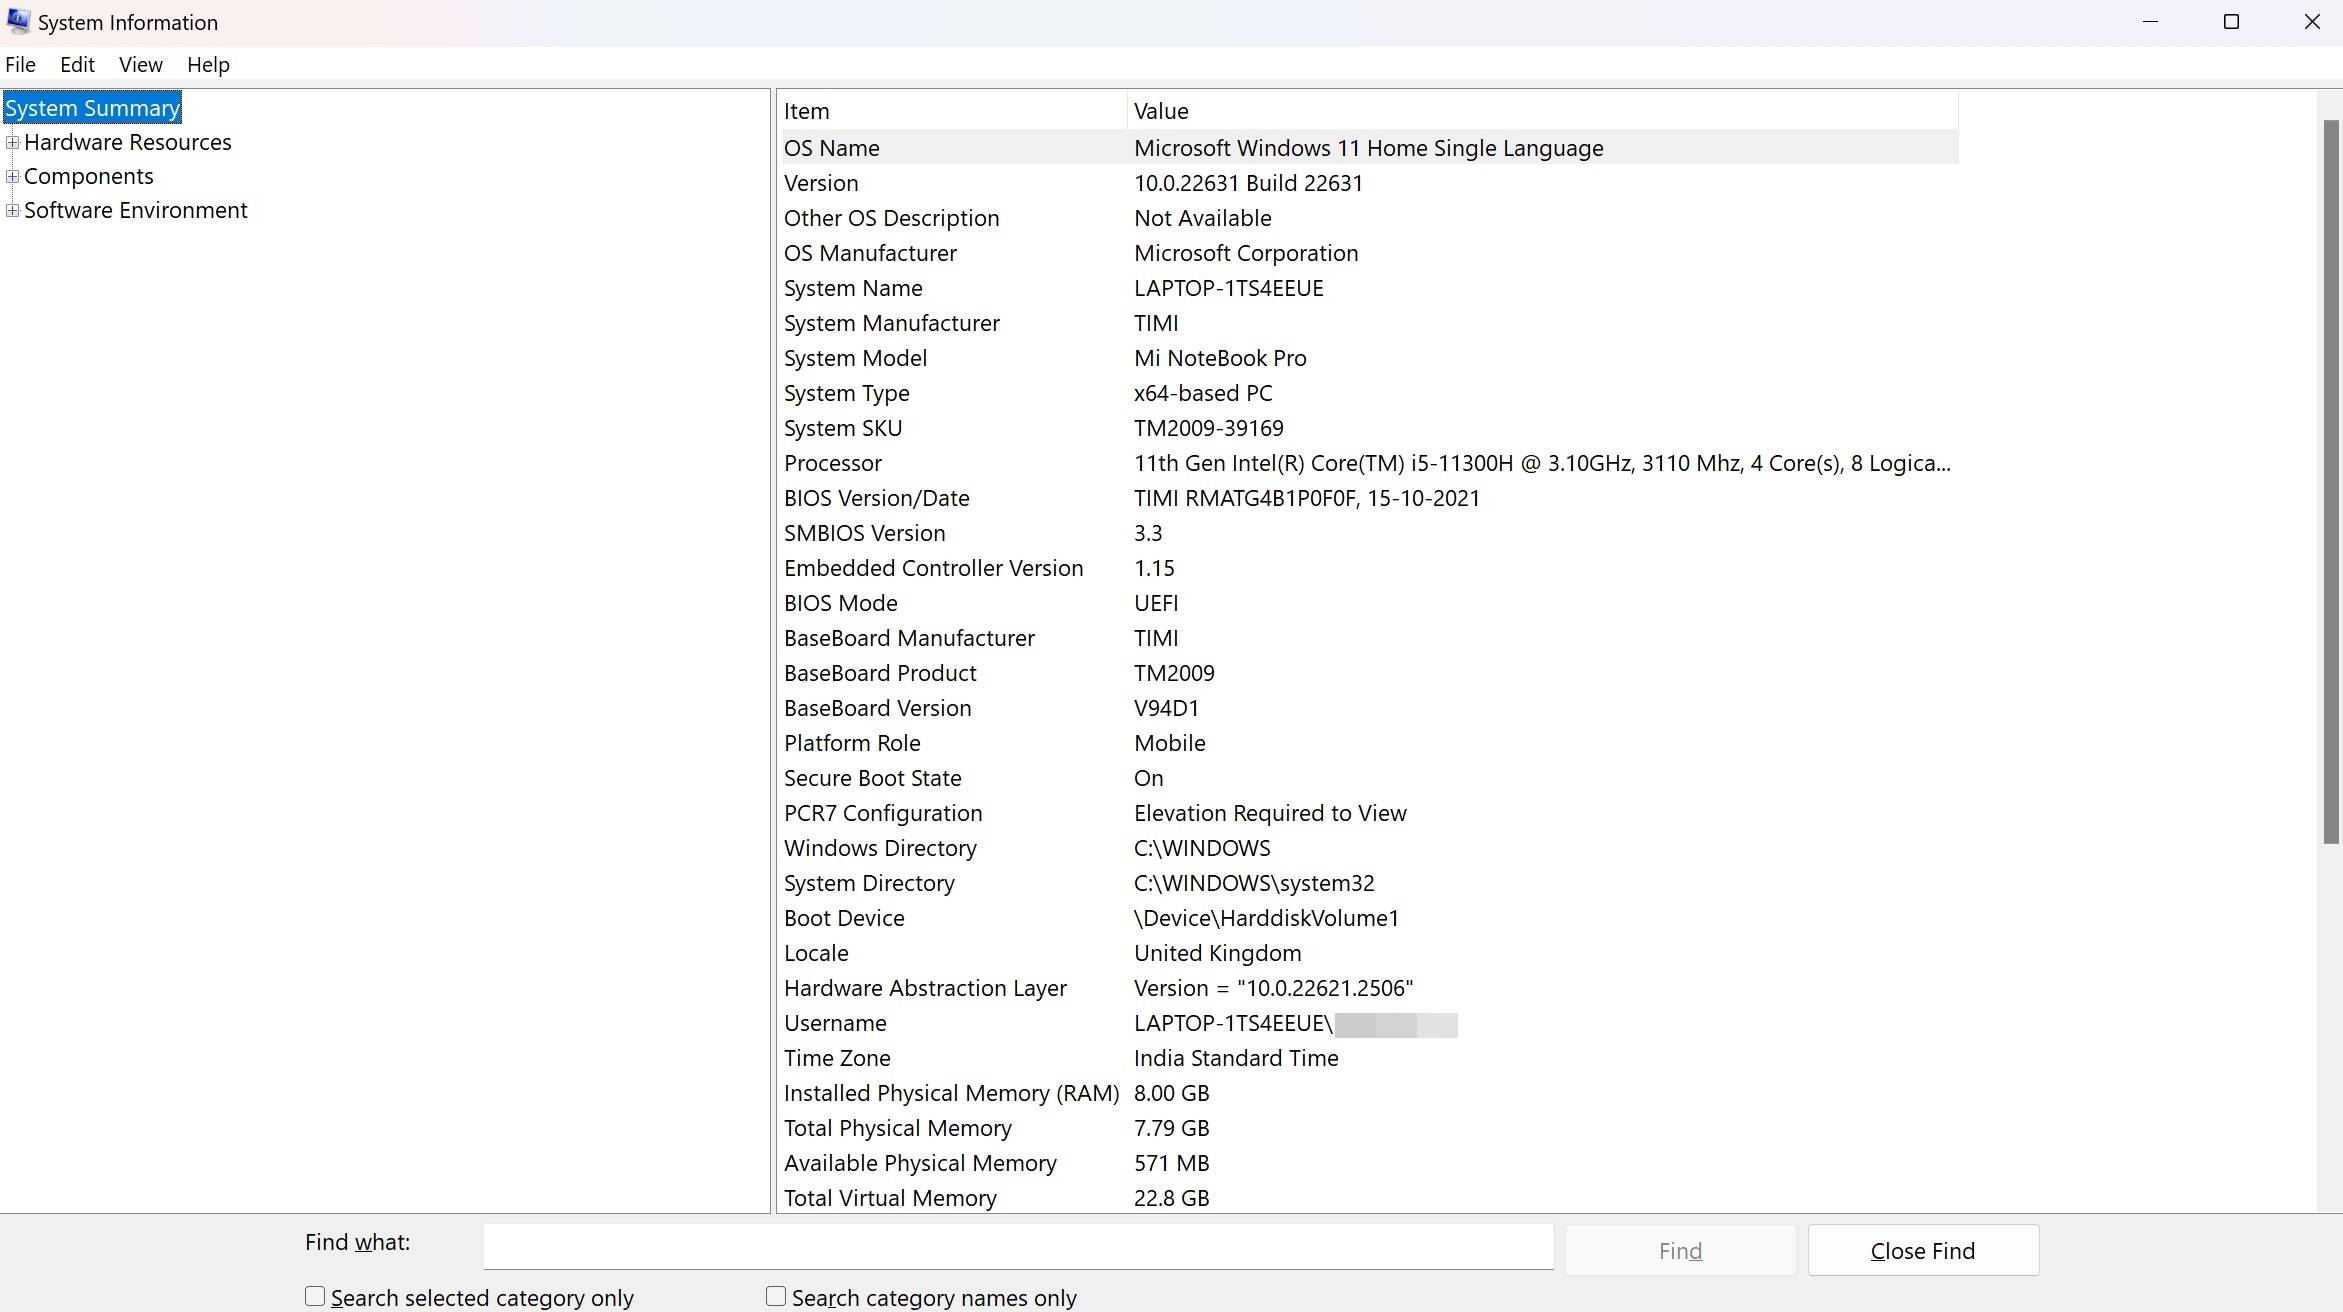Image resolution: width=2343 pixels, height=1312 pixels.
Task: Expand the Hardware Resources tree node
Action: tap(11, 142)
